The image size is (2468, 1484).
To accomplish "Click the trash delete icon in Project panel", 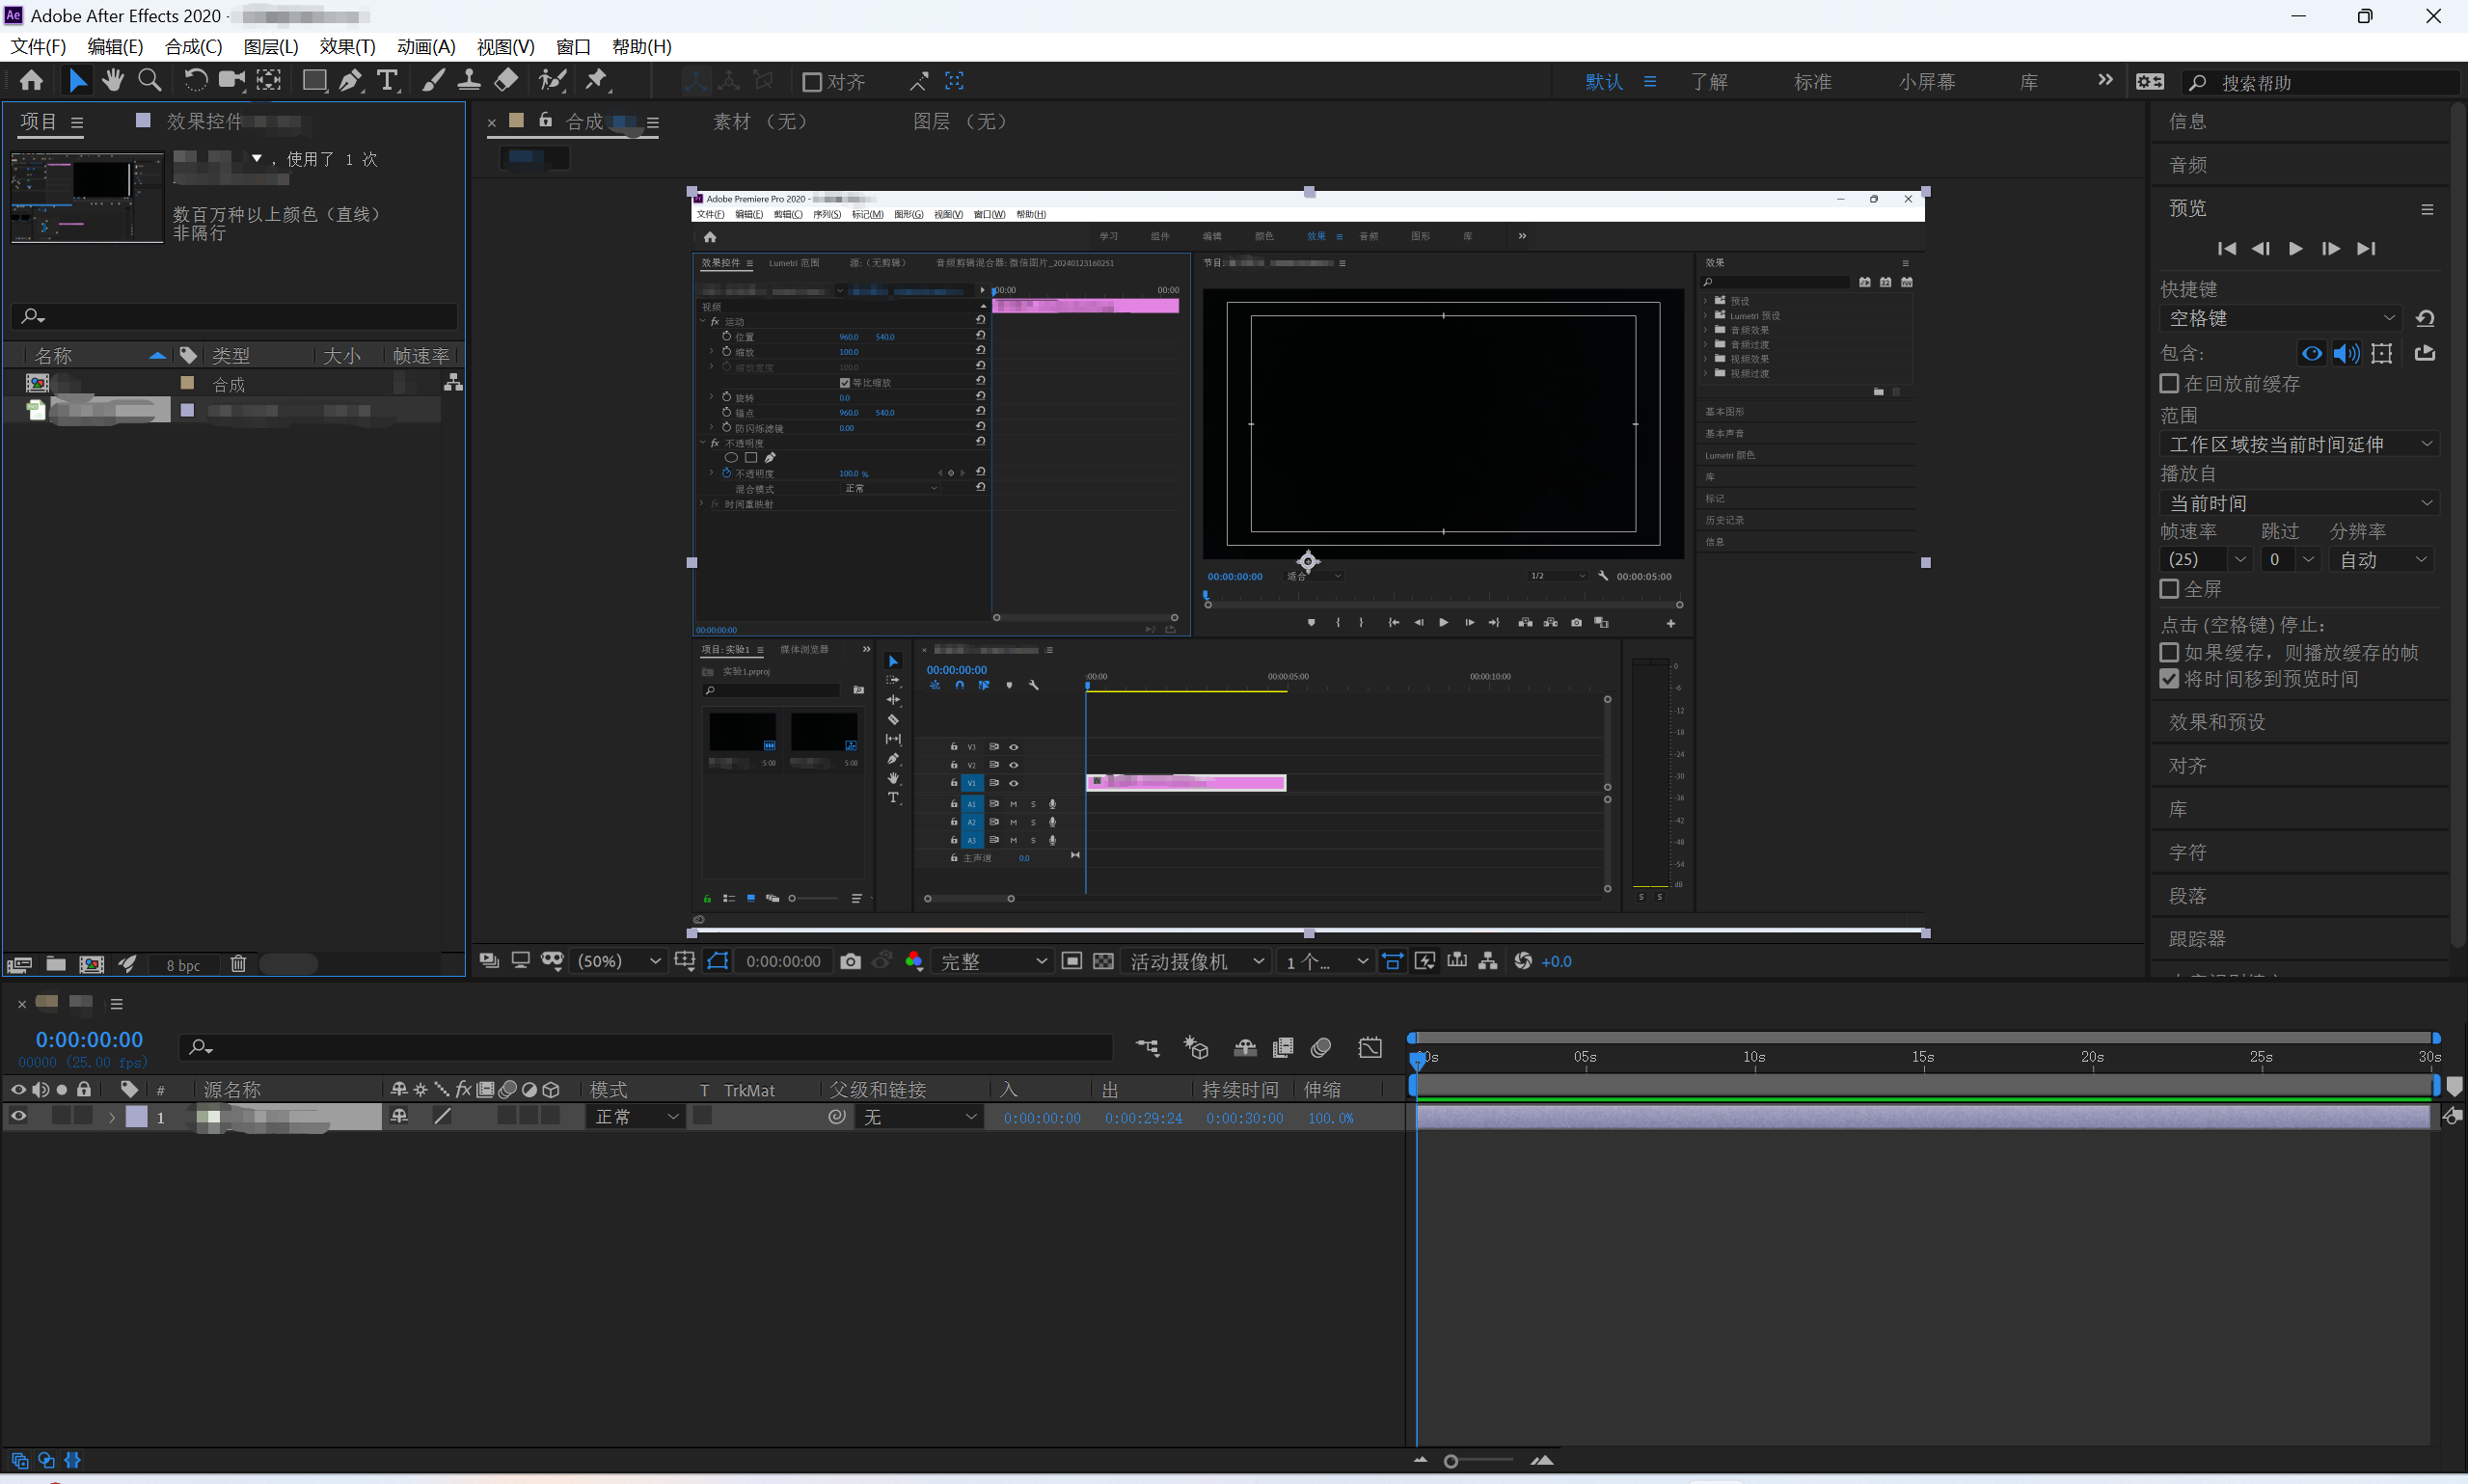I will [238, 964].
